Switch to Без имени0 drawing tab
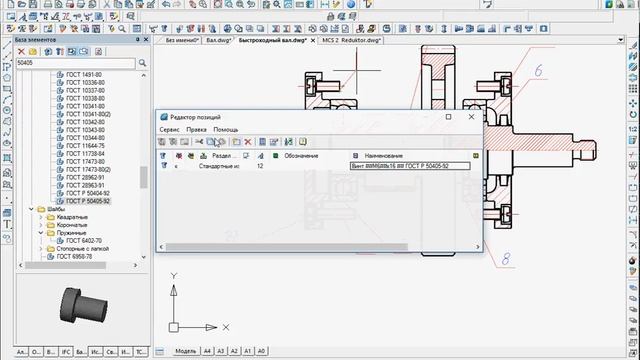640x360 pixels. [182, 40]
